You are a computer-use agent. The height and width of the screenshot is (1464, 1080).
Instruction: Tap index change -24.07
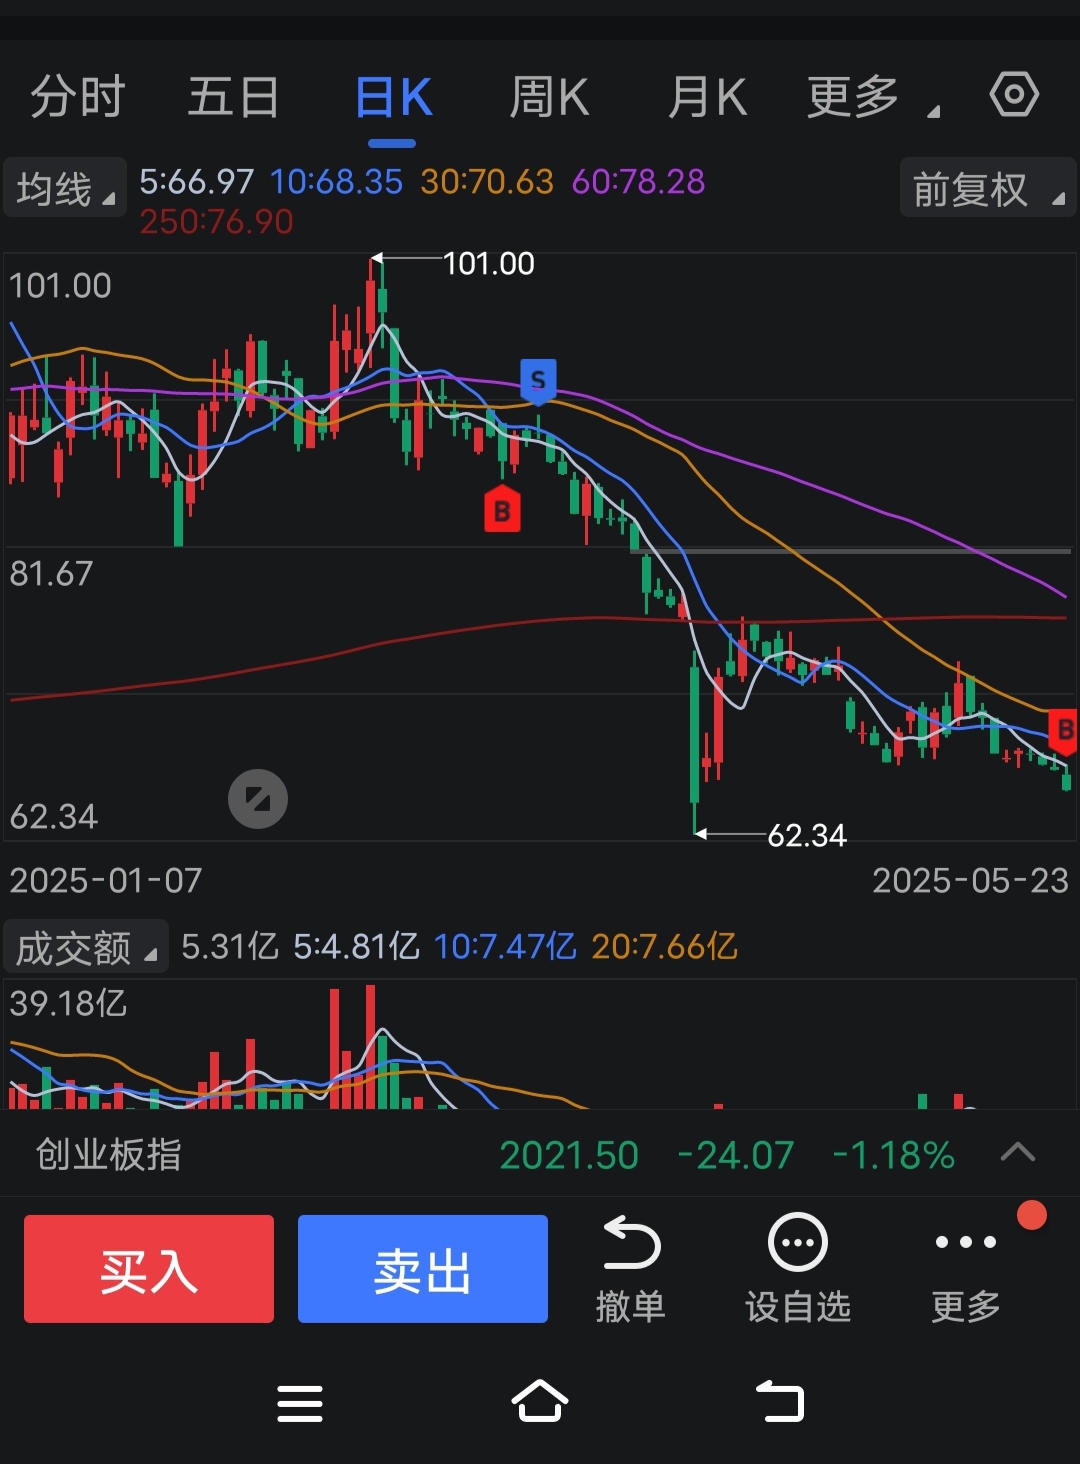click(735, 1155)
